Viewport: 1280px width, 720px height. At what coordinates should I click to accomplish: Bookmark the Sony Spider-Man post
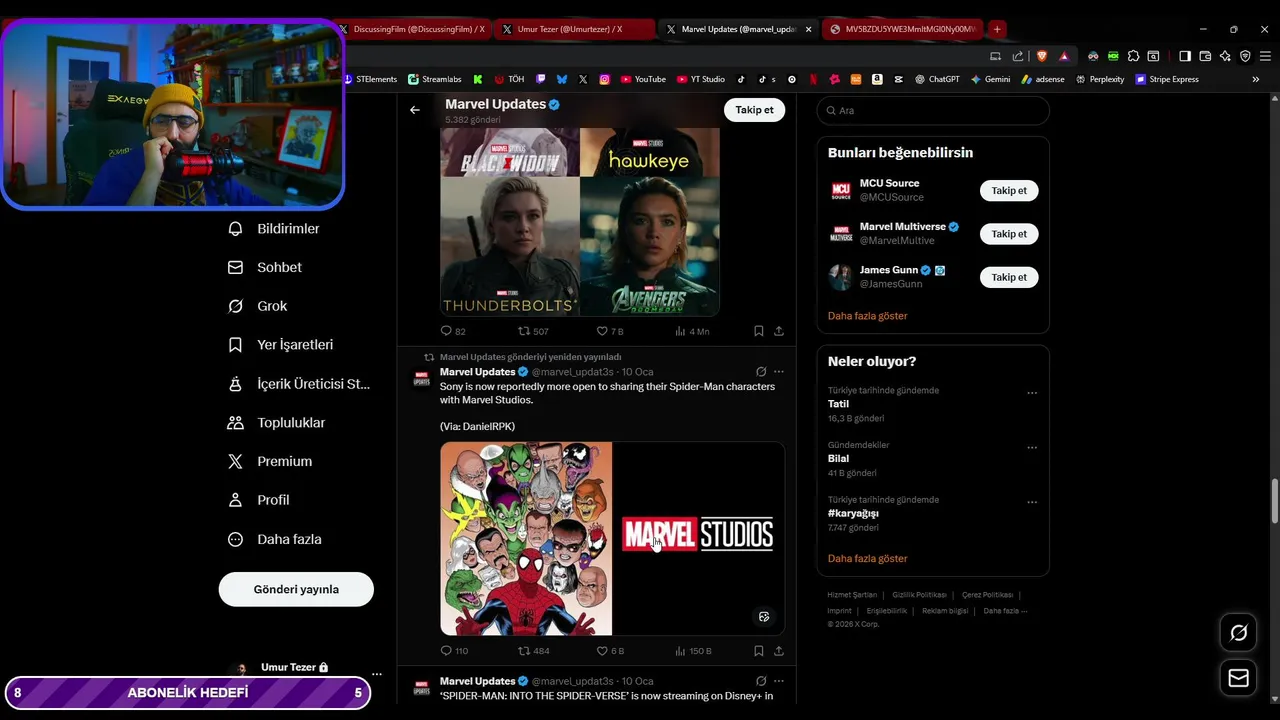759,651
